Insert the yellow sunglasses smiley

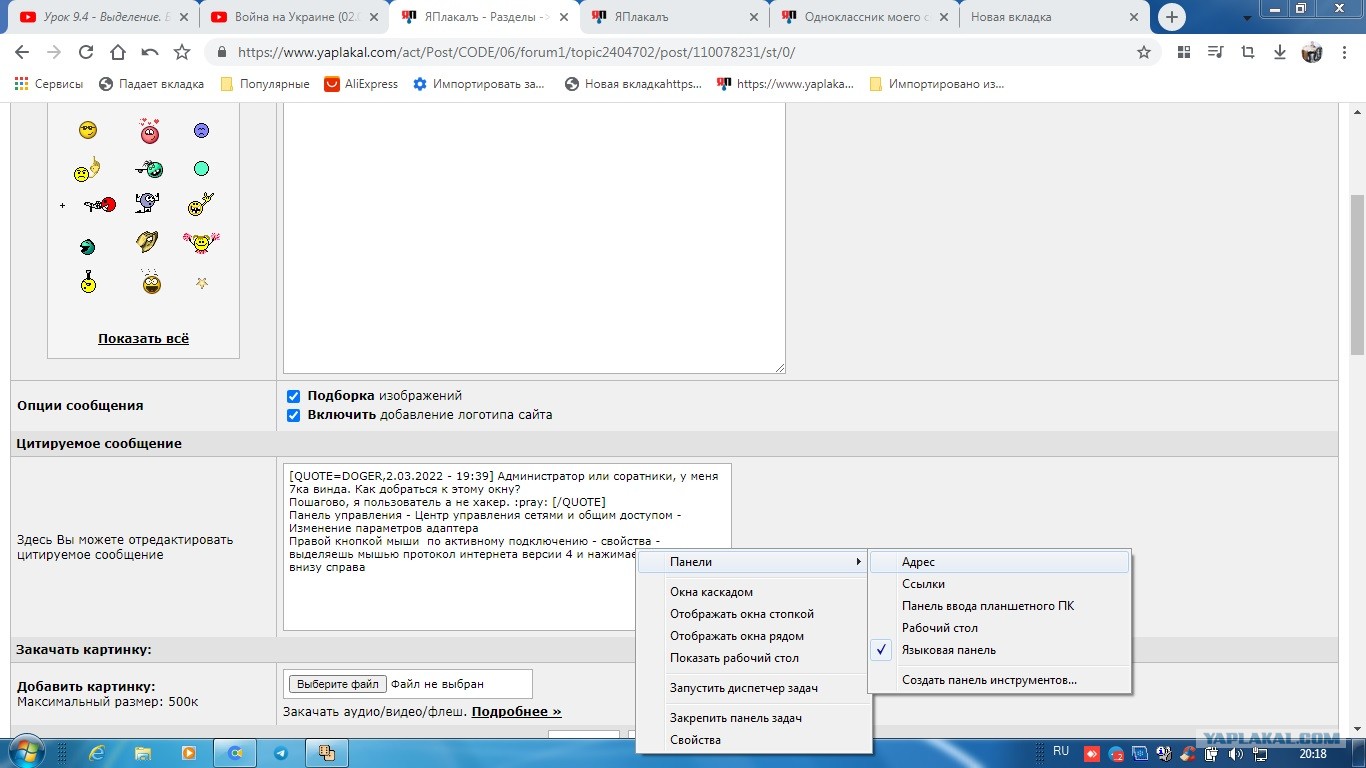tap(88, 130)
